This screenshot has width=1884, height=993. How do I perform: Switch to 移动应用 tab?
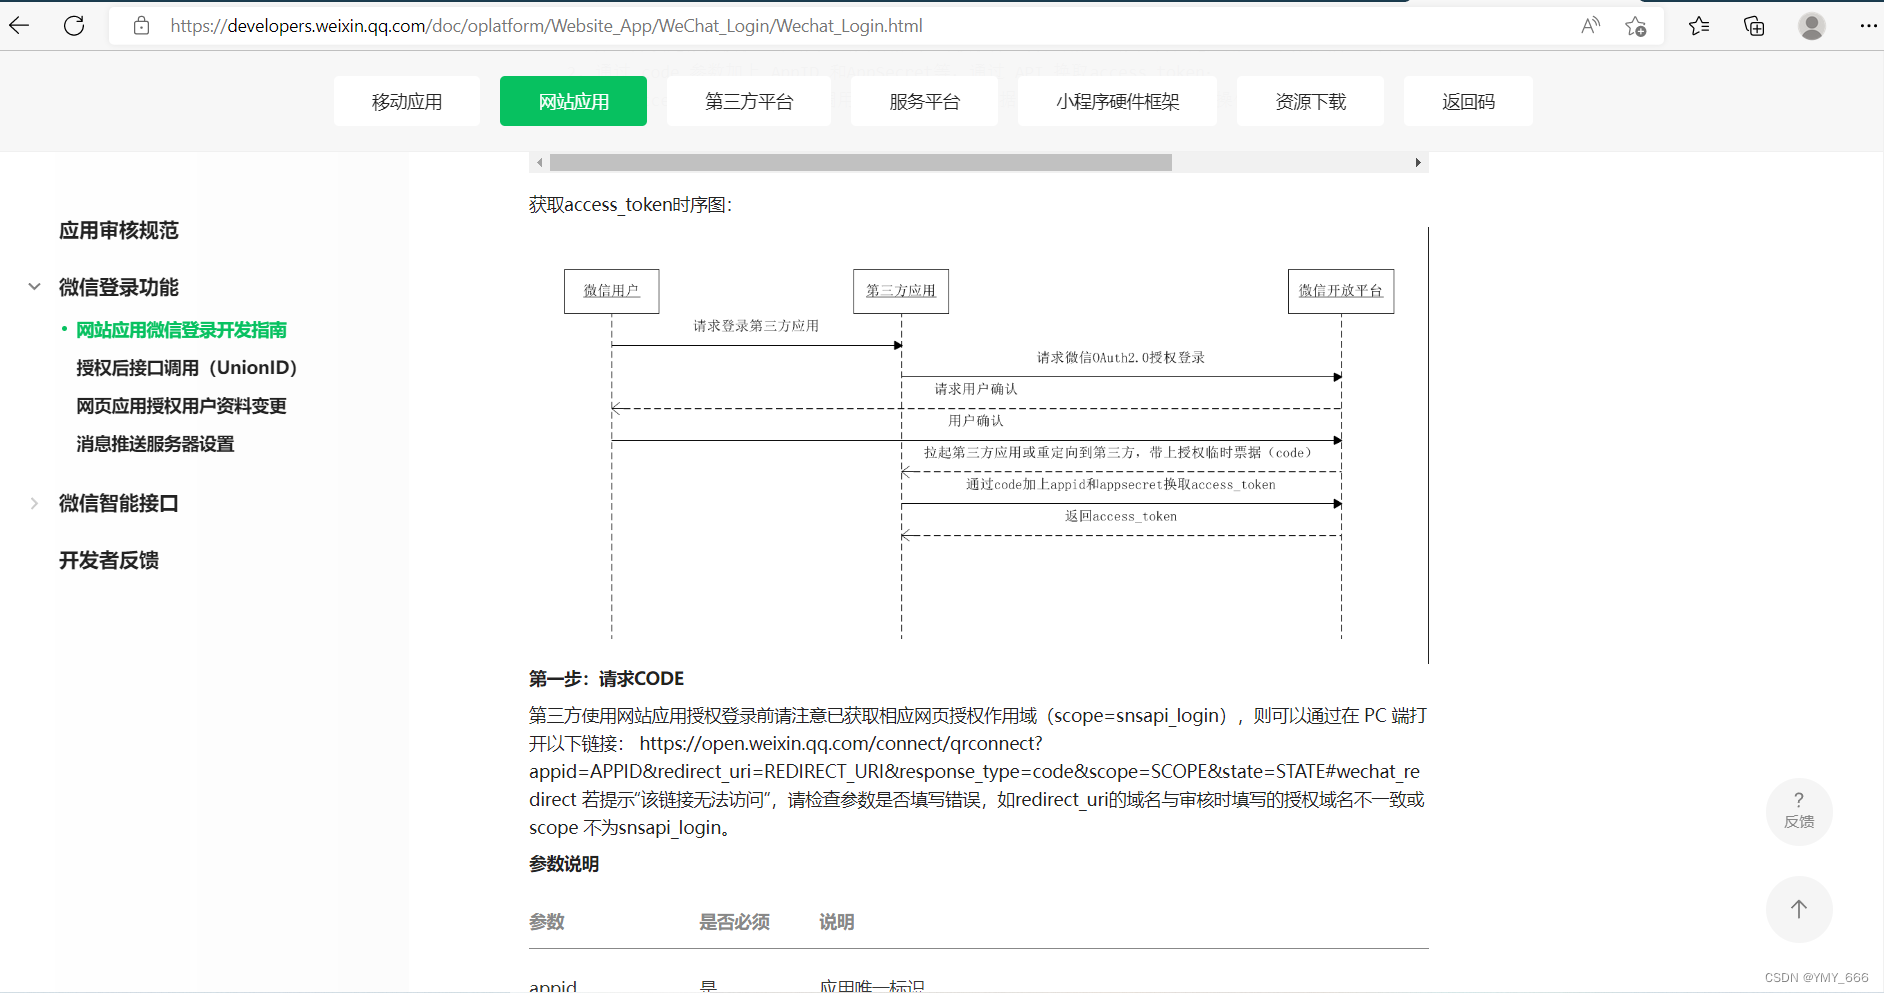tap(407, 101)
